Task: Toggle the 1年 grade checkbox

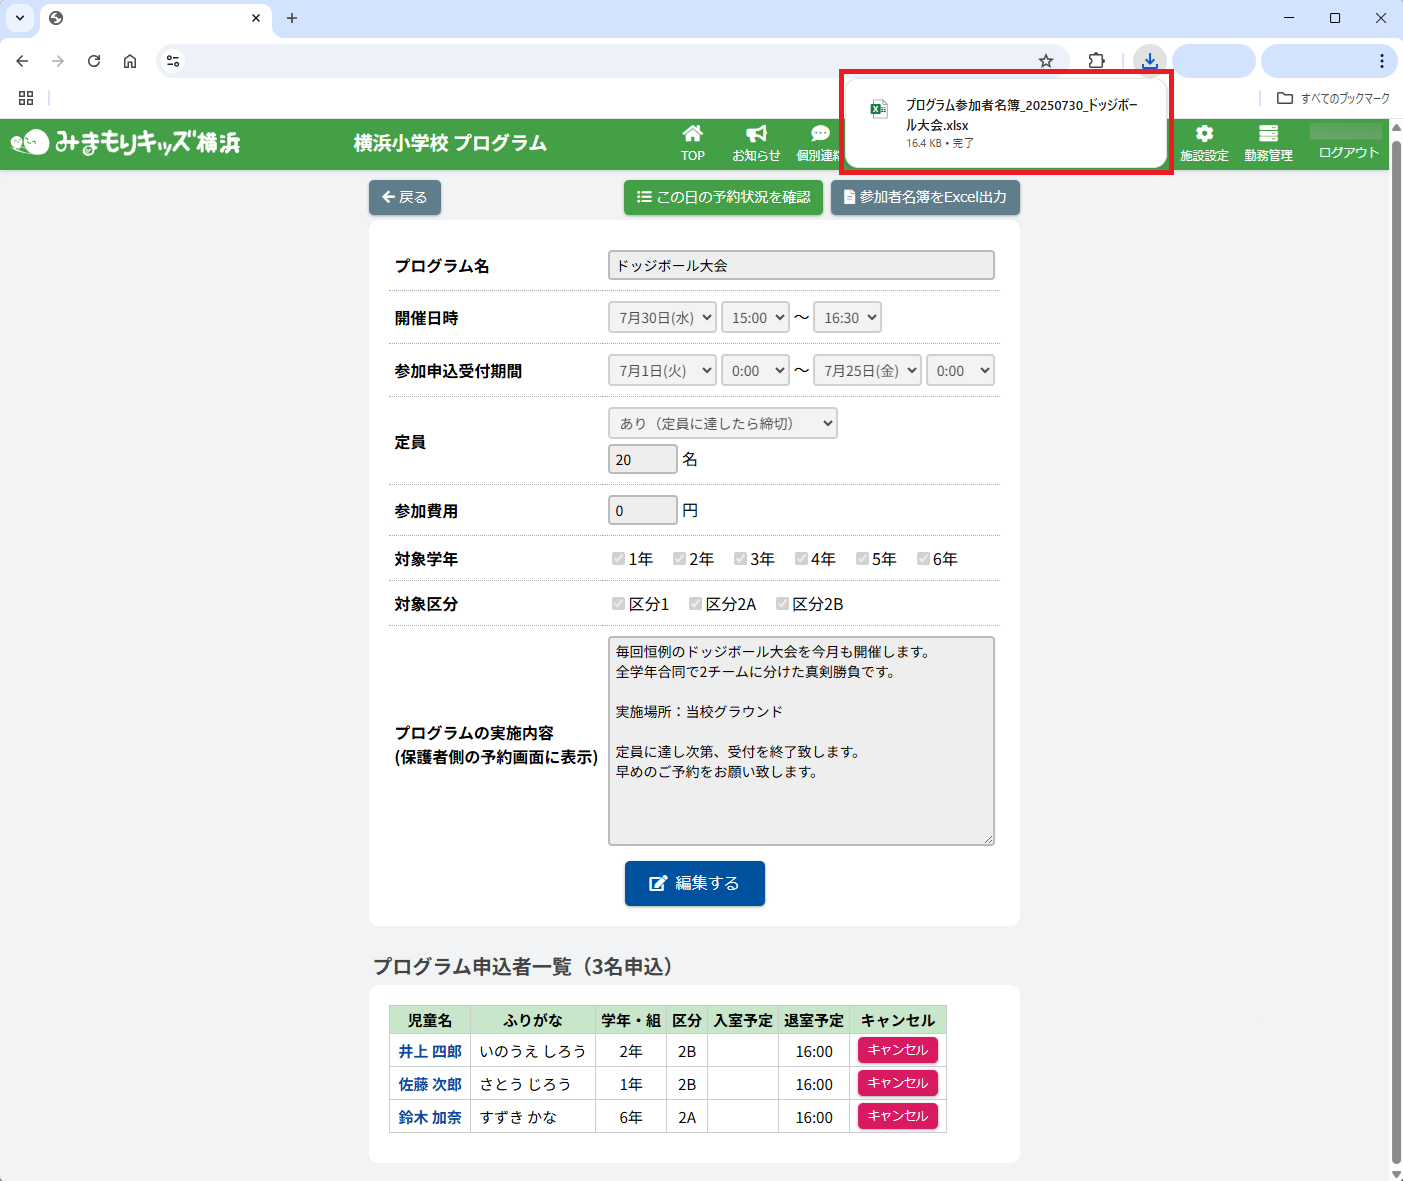Action: click(x=619, y=559)
